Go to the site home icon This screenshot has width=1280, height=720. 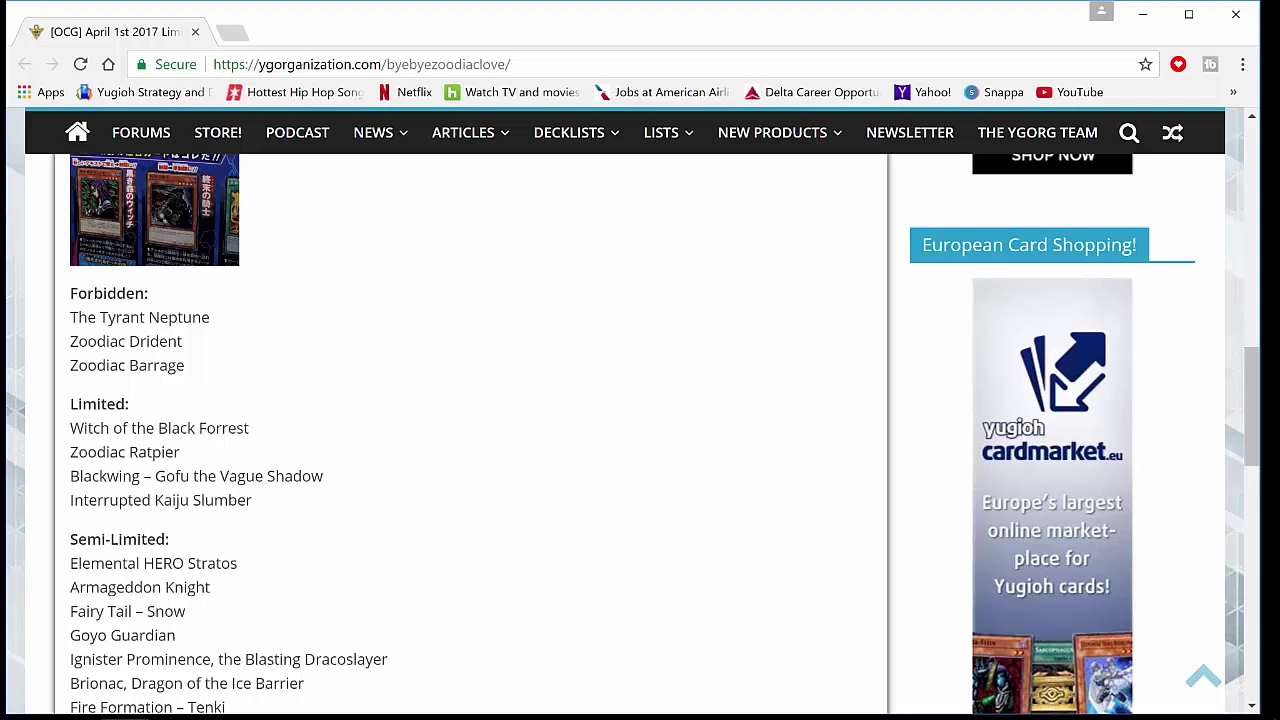pos(77,132)
